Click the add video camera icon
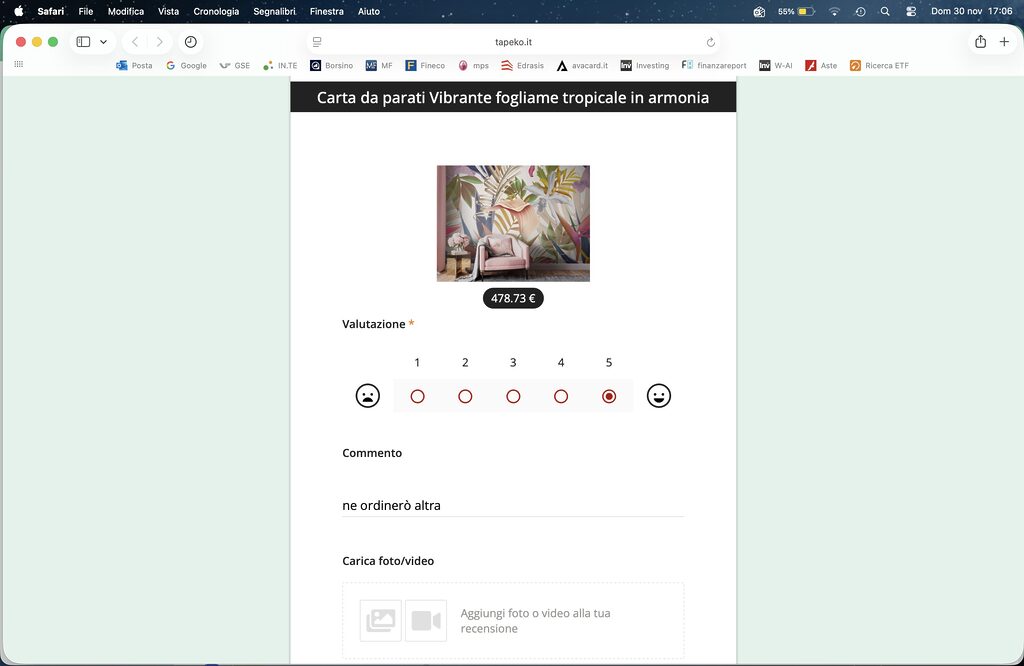Image resolution: width=1024 pixels, height=666 pixels. click(x=426, y=621)
